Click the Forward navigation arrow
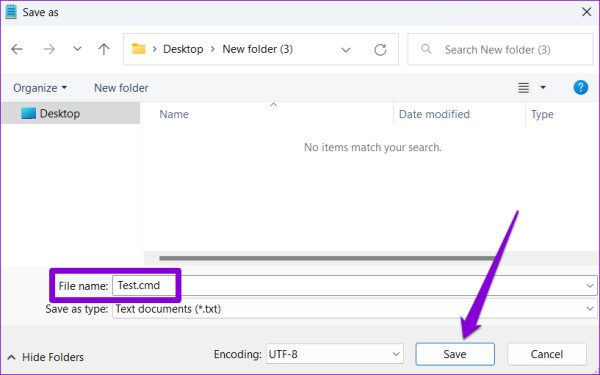The image size is (600, 375). pyautogui.click(x=49, y=49)
